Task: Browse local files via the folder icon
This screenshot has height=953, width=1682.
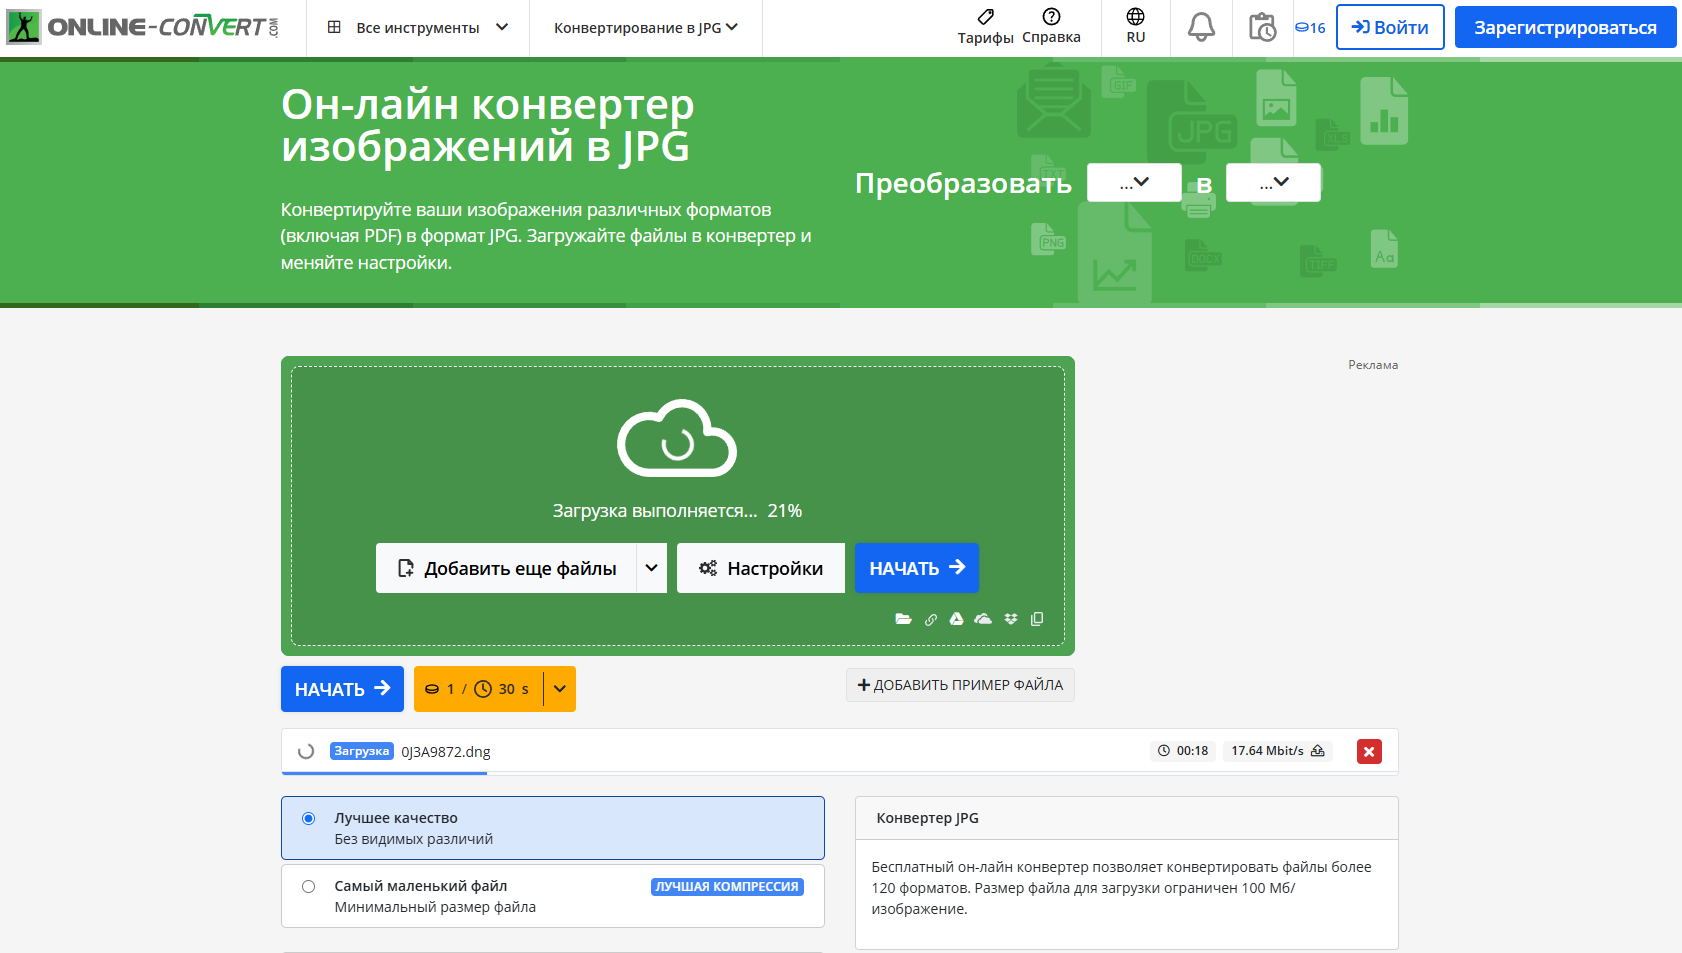Action: 903,619
